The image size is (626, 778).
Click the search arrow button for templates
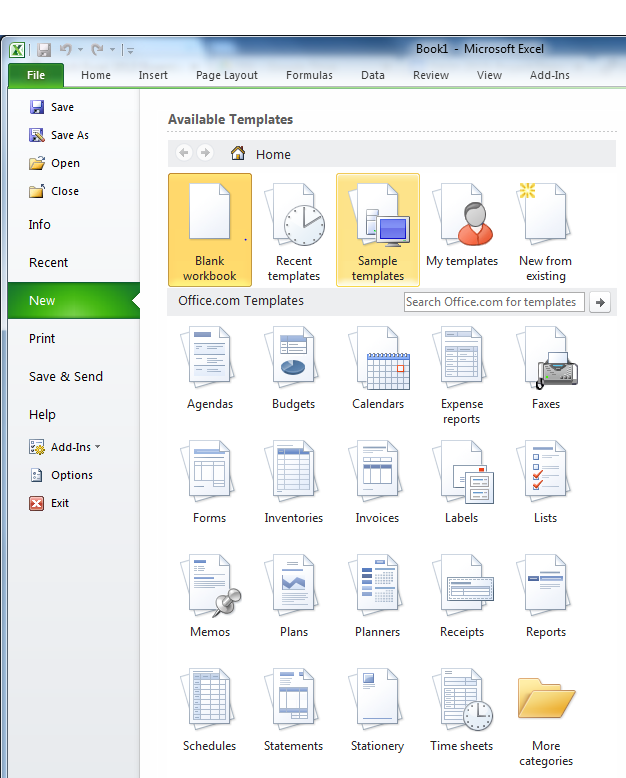point(600,302)
